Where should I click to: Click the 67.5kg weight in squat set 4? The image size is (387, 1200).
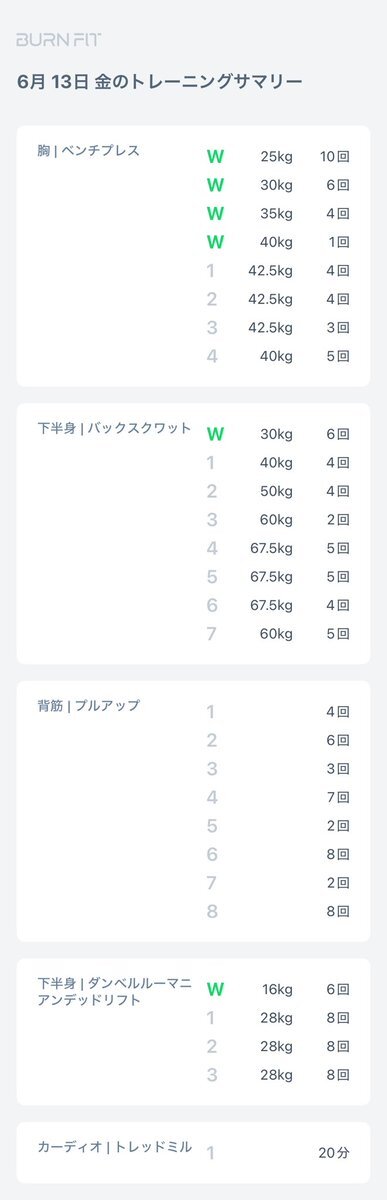(x=270, y=548)
